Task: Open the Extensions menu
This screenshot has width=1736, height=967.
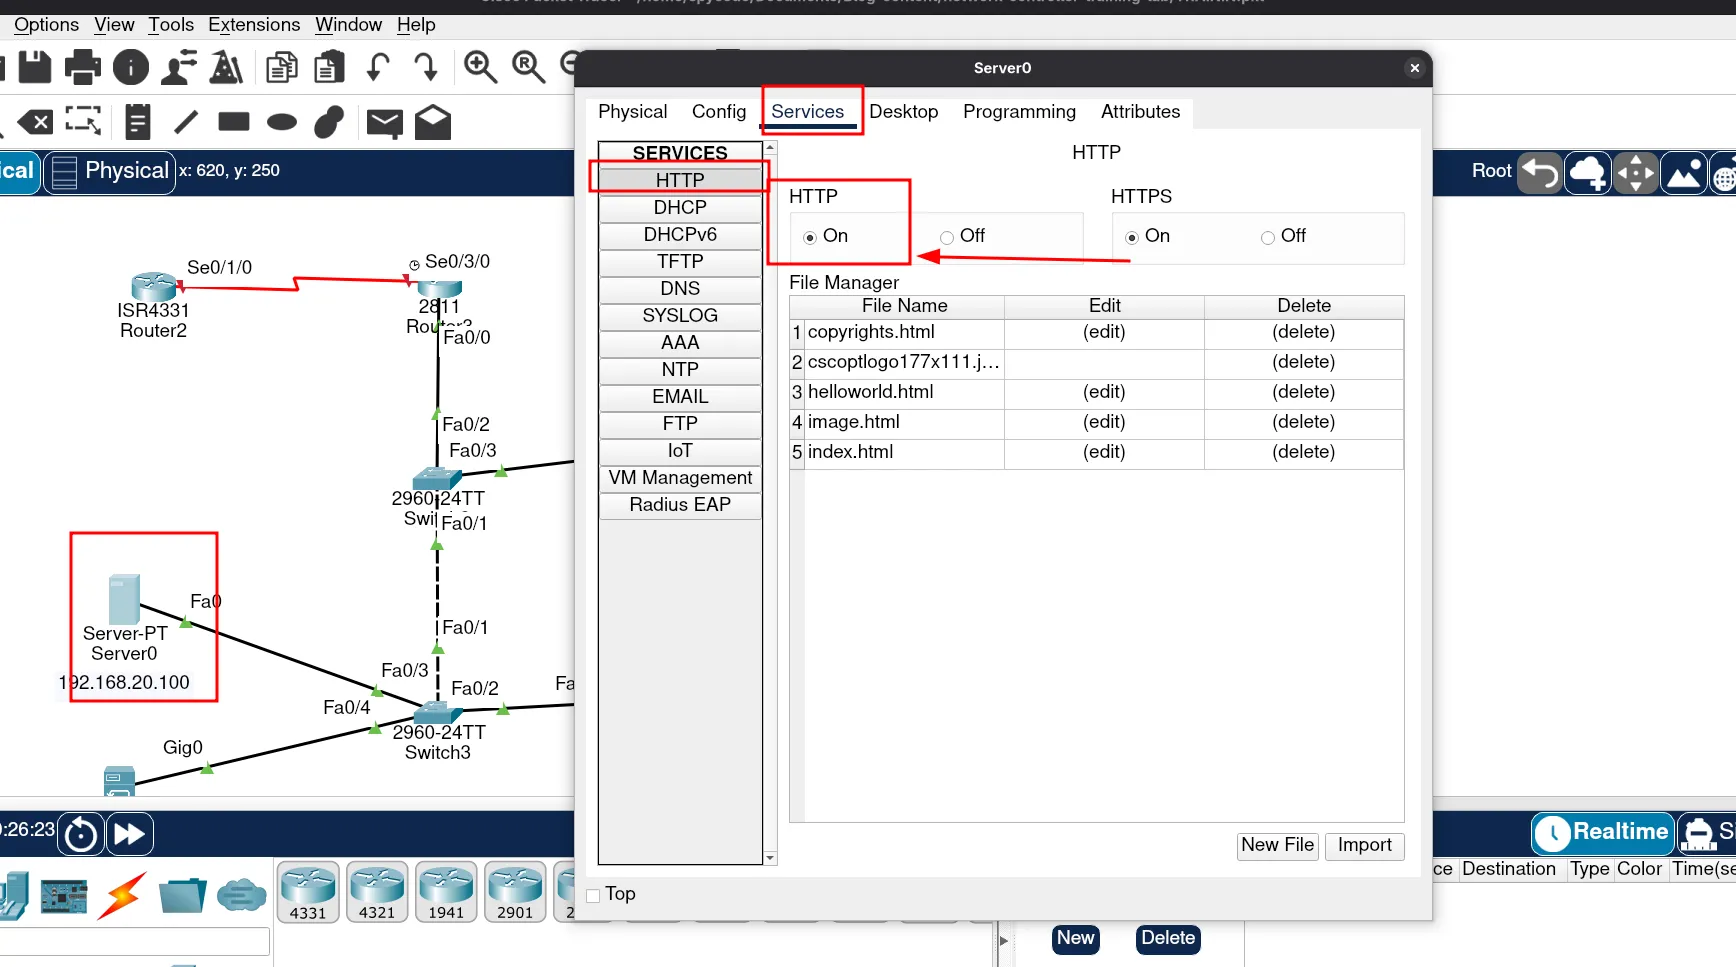Action: tap(254, 25)
